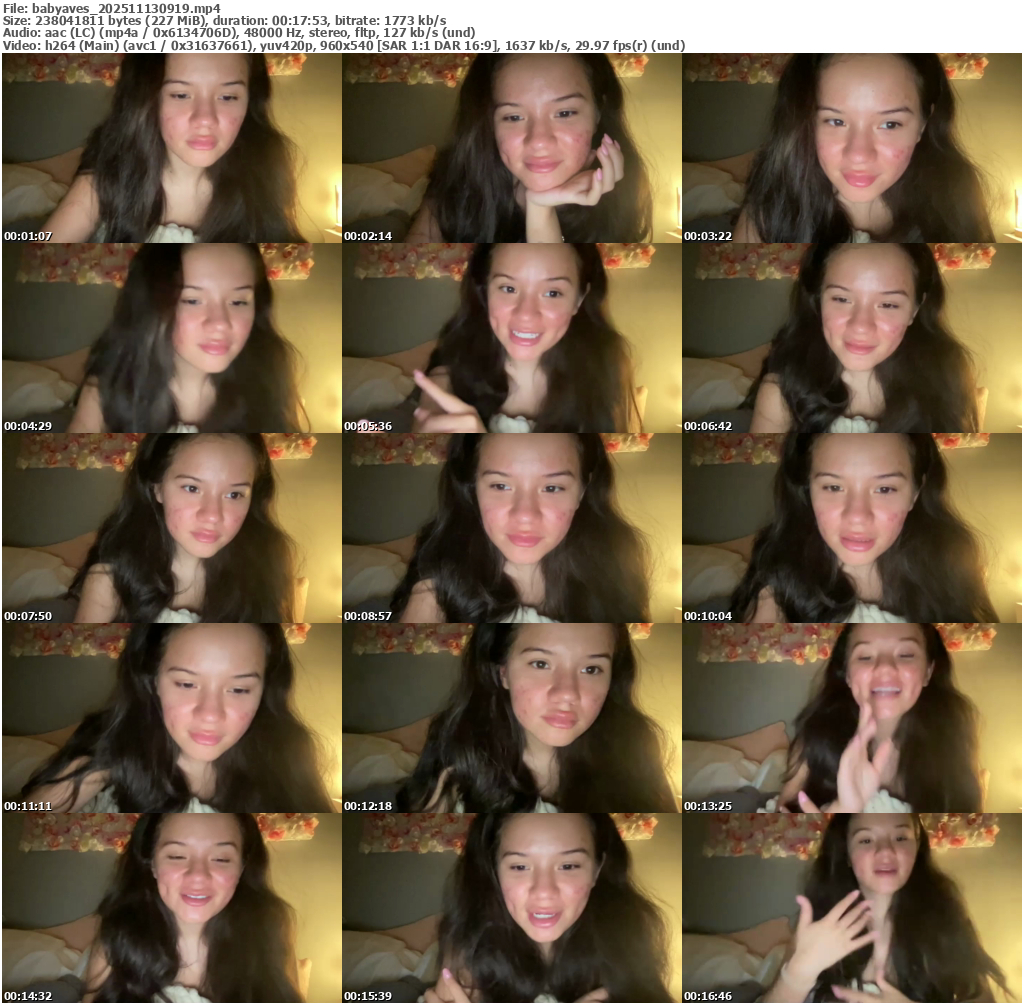Screen dimensions: 1024x1003
Task: Click the thumbnail marked 00:03:22
Action: 851,148
